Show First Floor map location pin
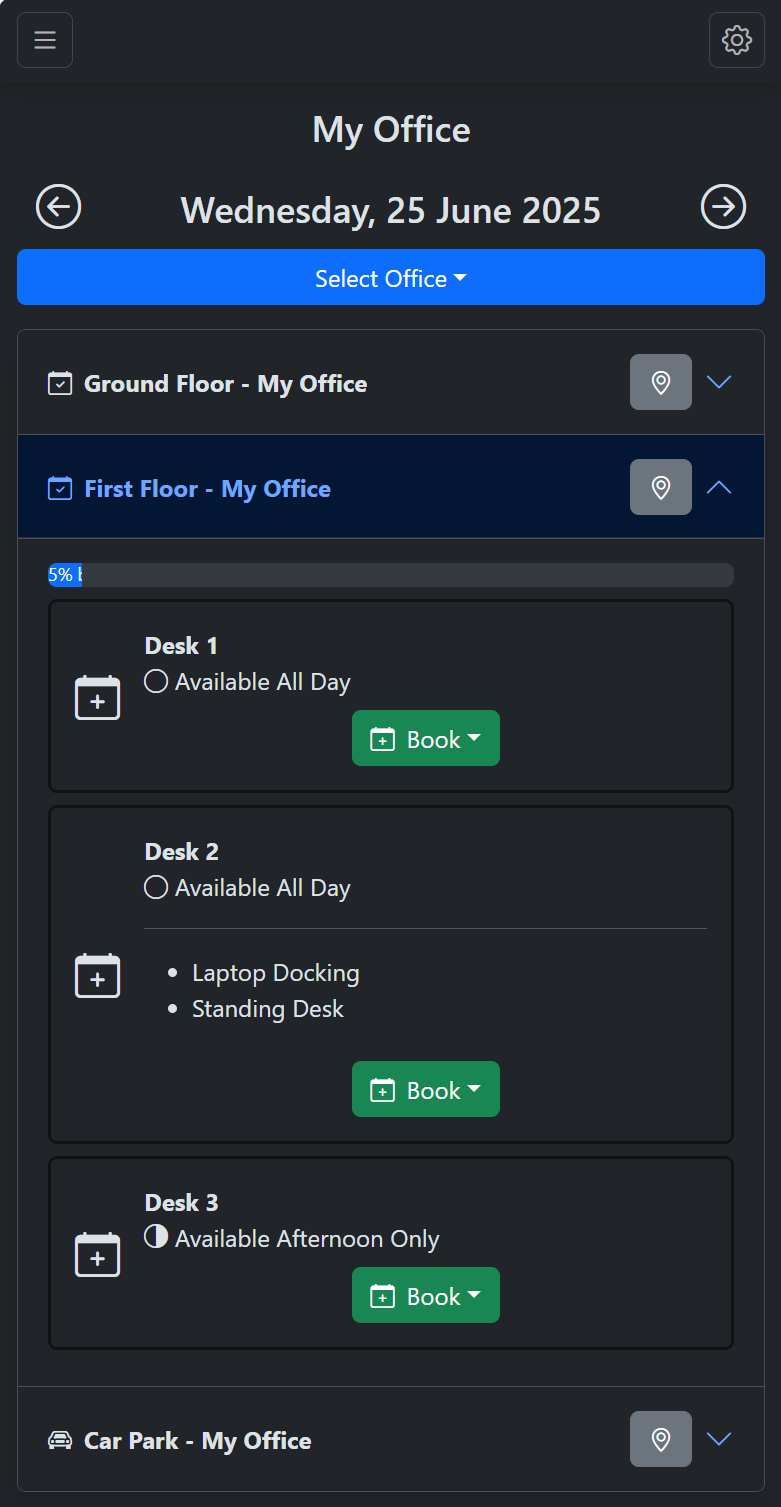 pos(660,487)
